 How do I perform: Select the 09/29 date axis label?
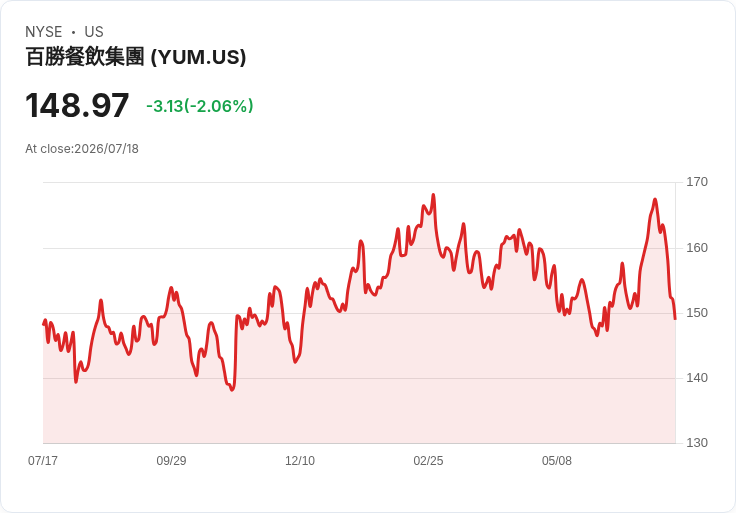tap(171, 460)
